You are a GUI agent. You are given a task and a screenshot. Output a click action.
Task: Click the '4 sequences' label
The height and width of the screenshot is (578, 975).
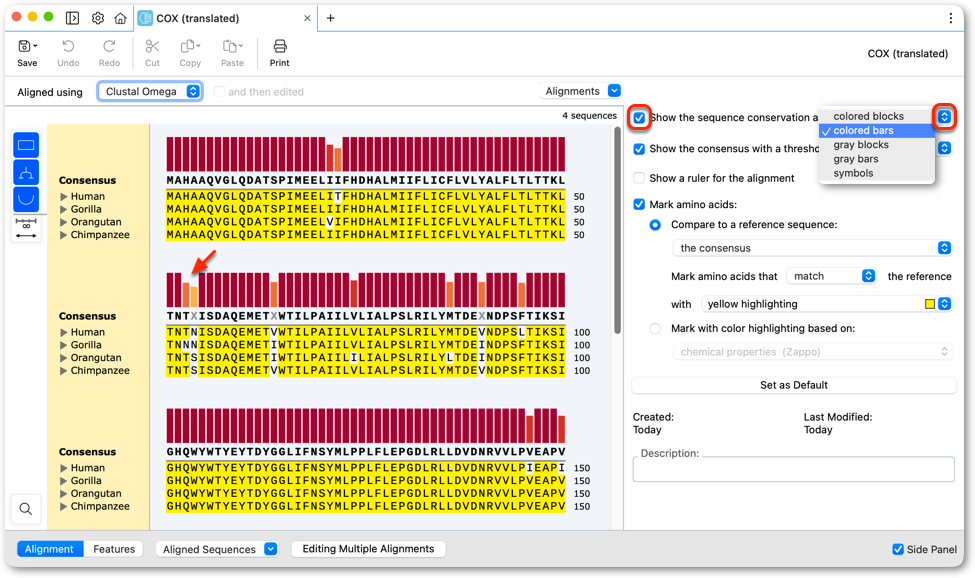pos(589,116)
